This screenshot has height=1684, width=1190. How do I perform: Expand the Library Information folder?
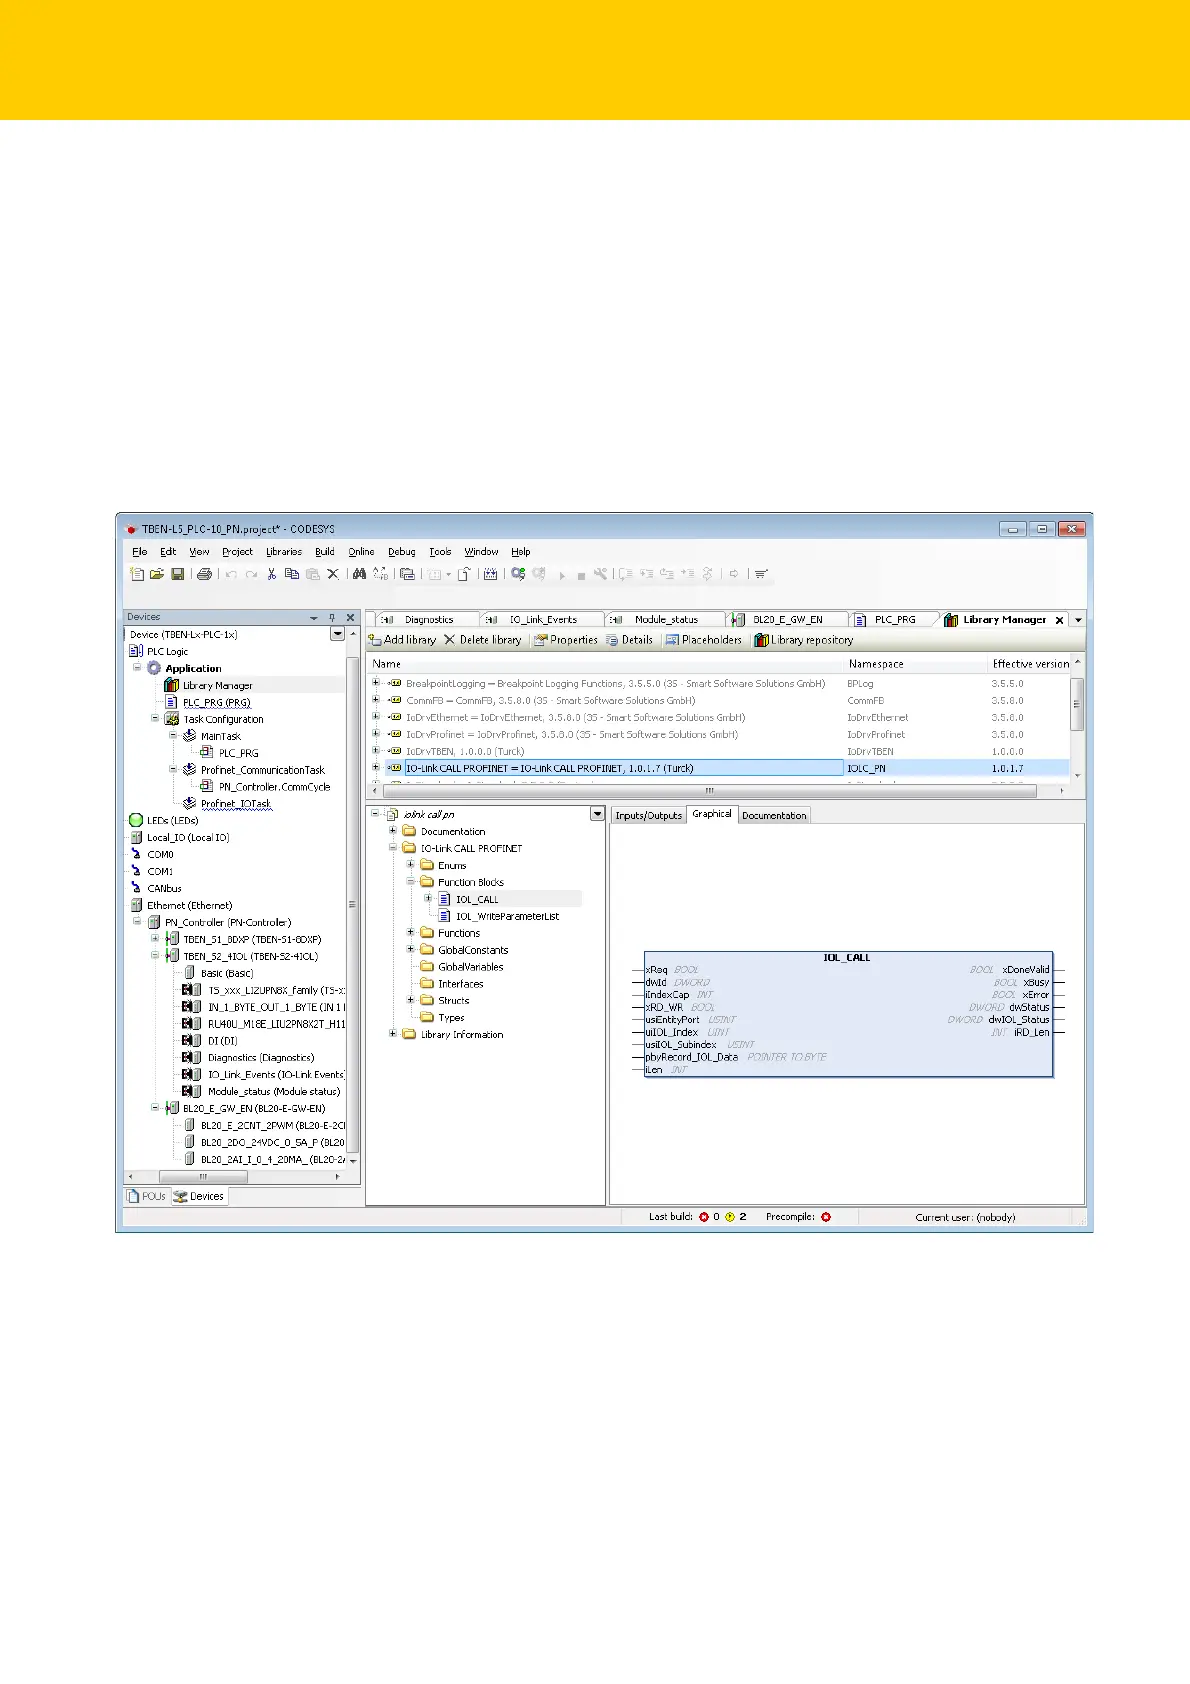393,1034
